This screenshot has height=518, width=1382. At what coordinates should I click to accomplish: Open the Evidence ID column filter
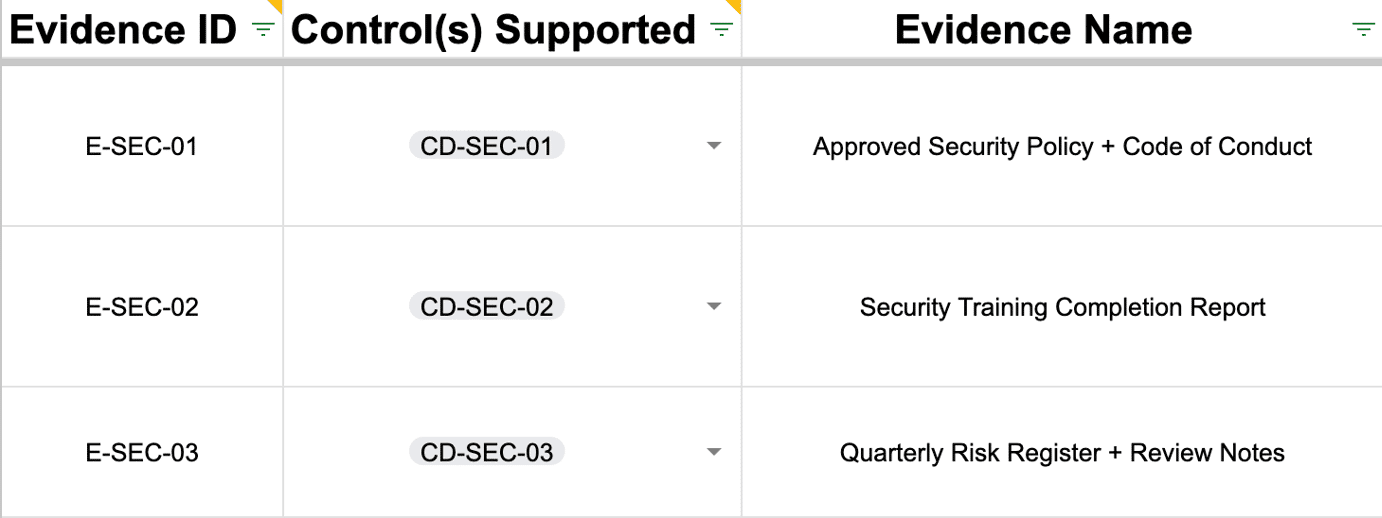(x=263, y=30)
